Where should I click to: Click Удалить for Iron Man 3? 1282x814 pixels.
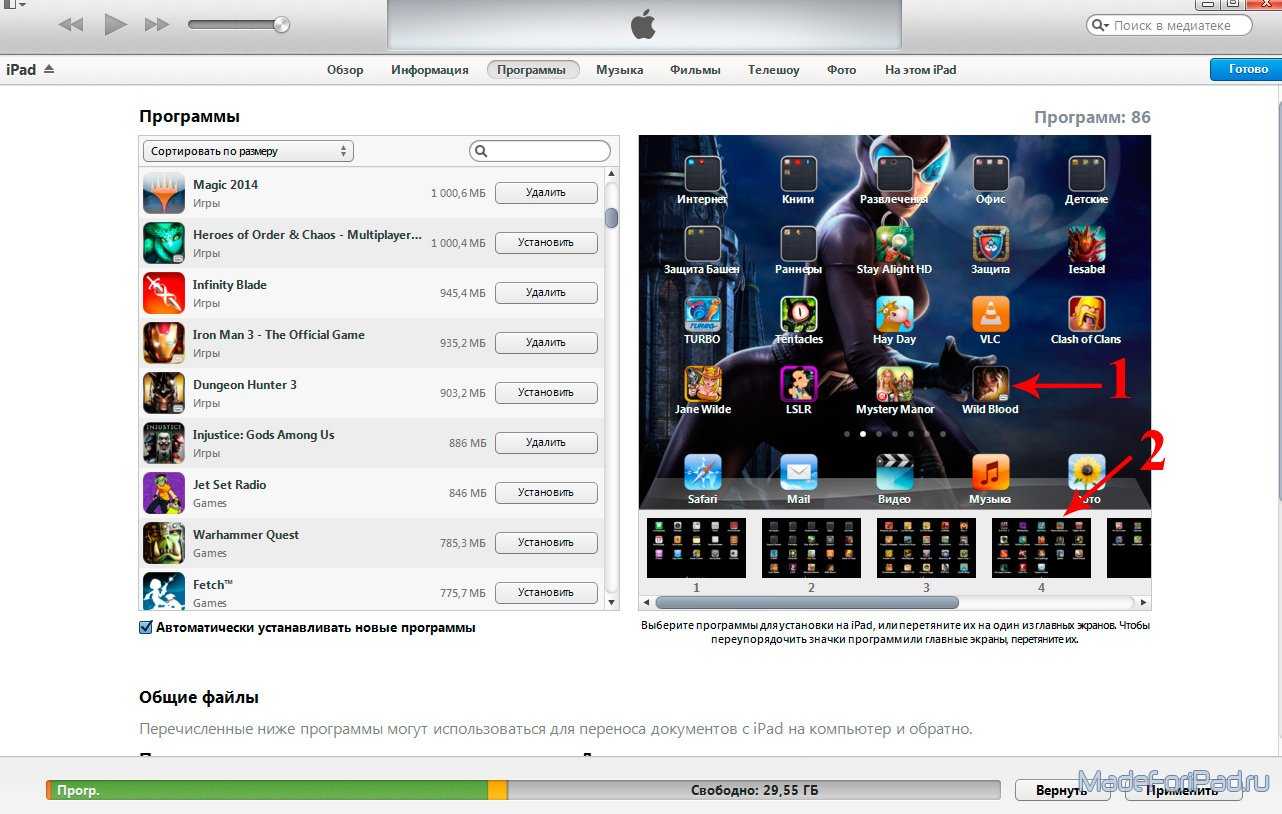(x=546, y=342)
